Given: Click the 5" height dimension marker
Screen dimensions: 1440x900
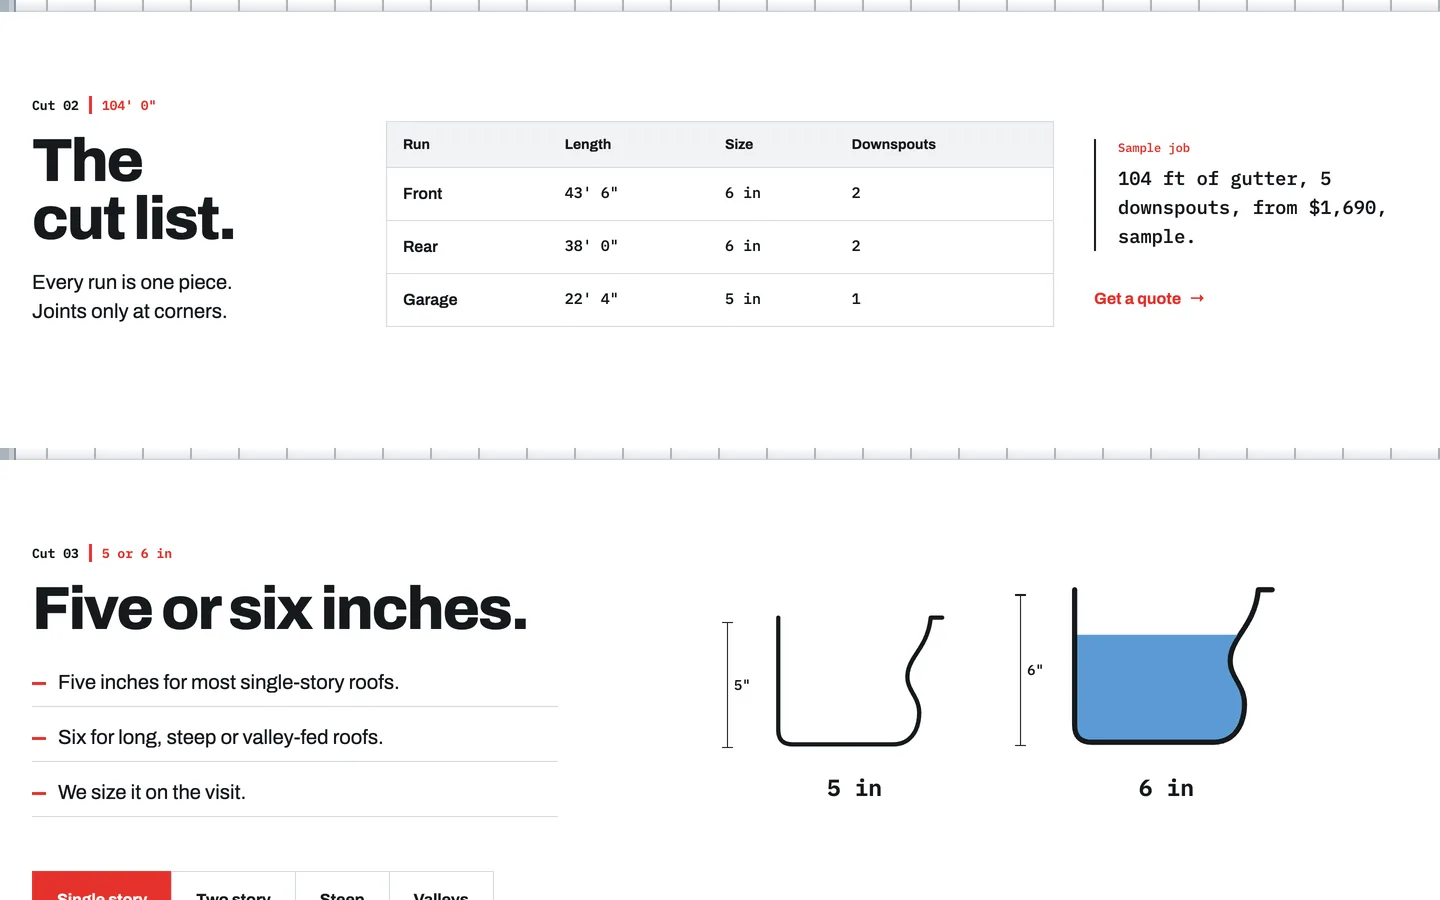Looking at the screenshot, I should pyautogui.click(x=733, y=685).
